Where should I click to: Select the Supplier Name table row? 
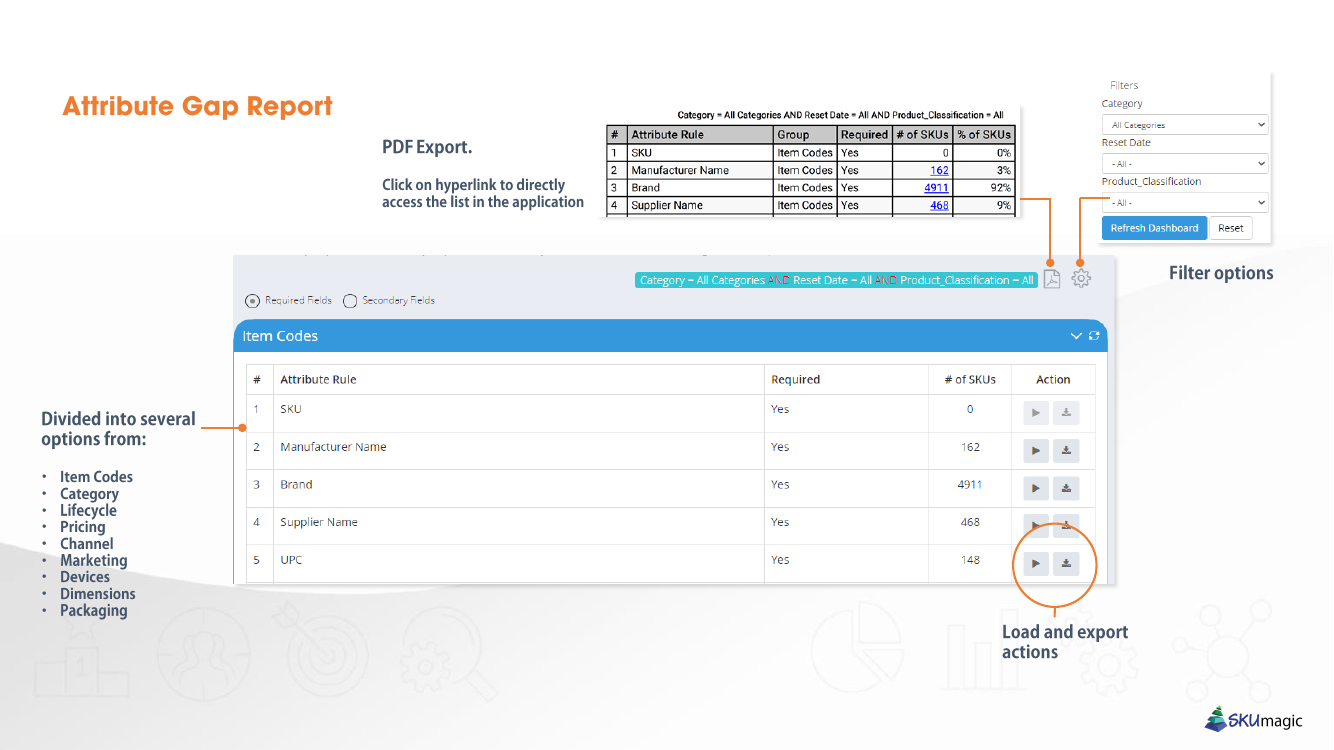[671, 526]
